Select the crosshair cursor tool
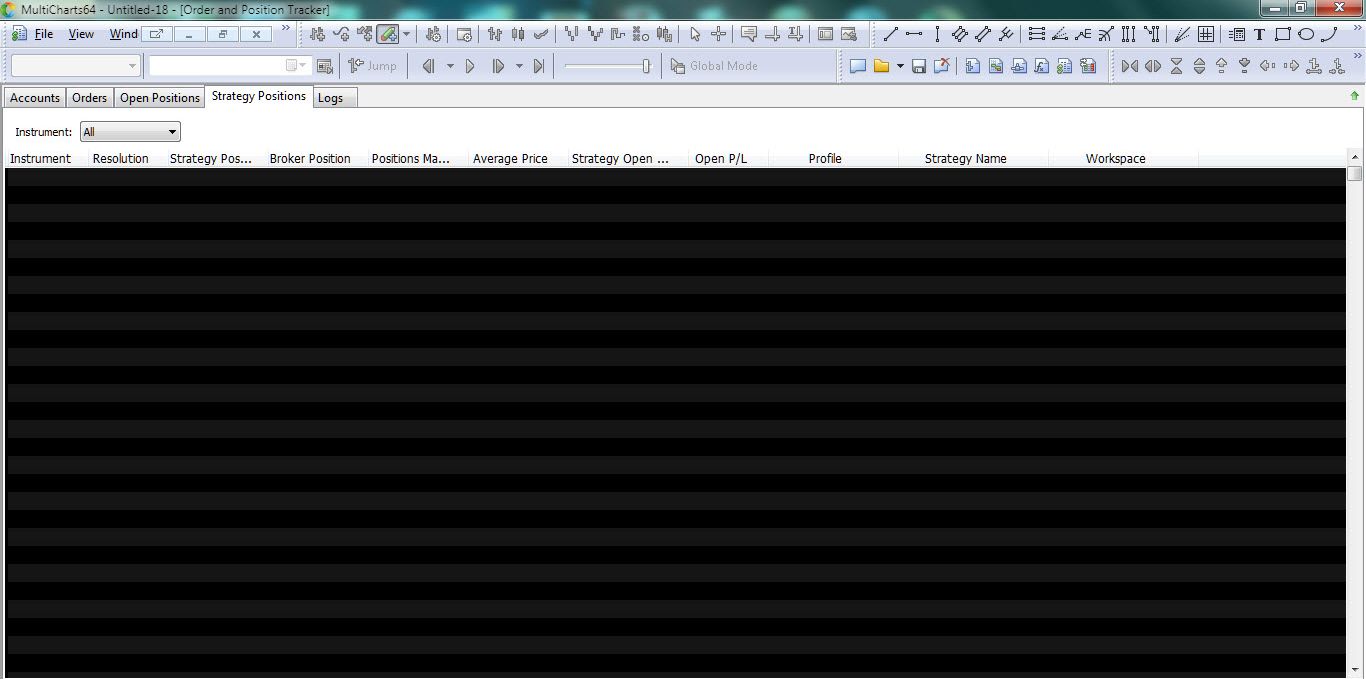1366x679 pixels. 718,34
